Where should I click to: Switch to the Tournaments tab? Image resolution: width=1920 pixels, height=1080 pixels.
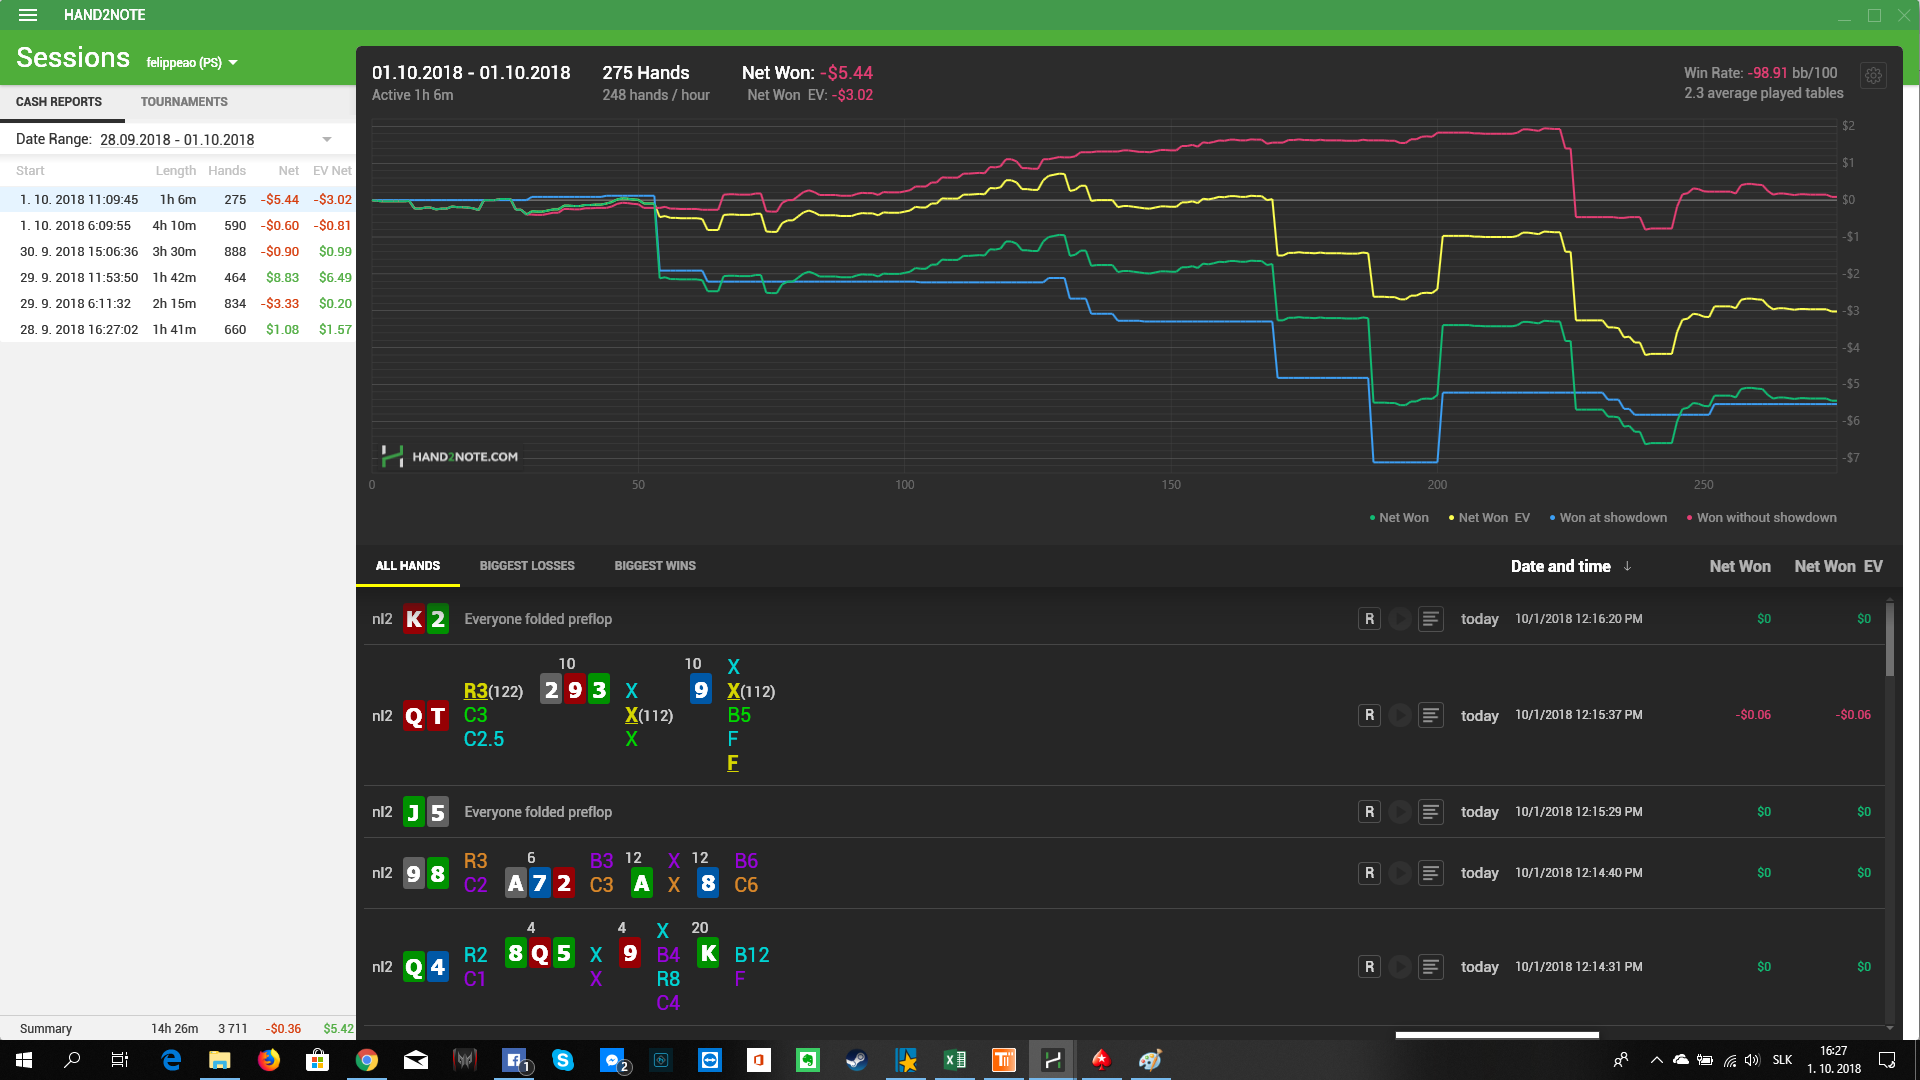coord(184,102)
